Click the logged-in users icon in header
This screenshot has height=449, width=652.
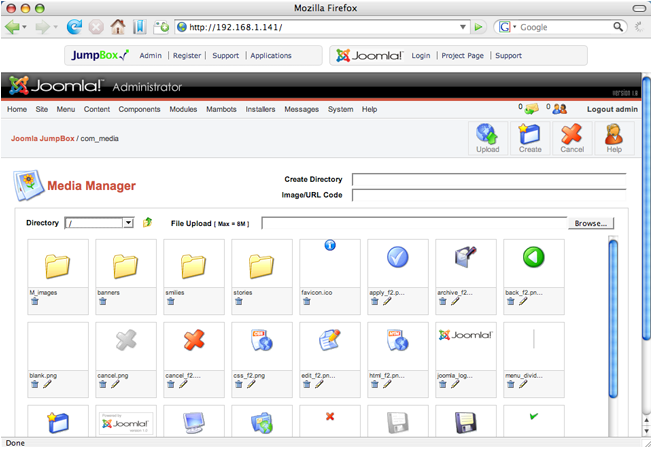[x=560, y=109]
